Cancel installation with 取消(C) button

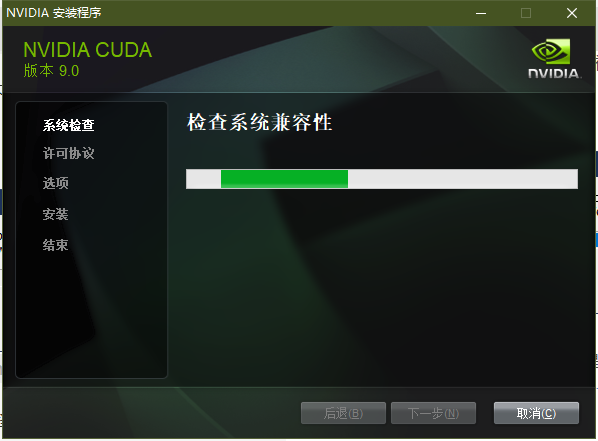536,413
